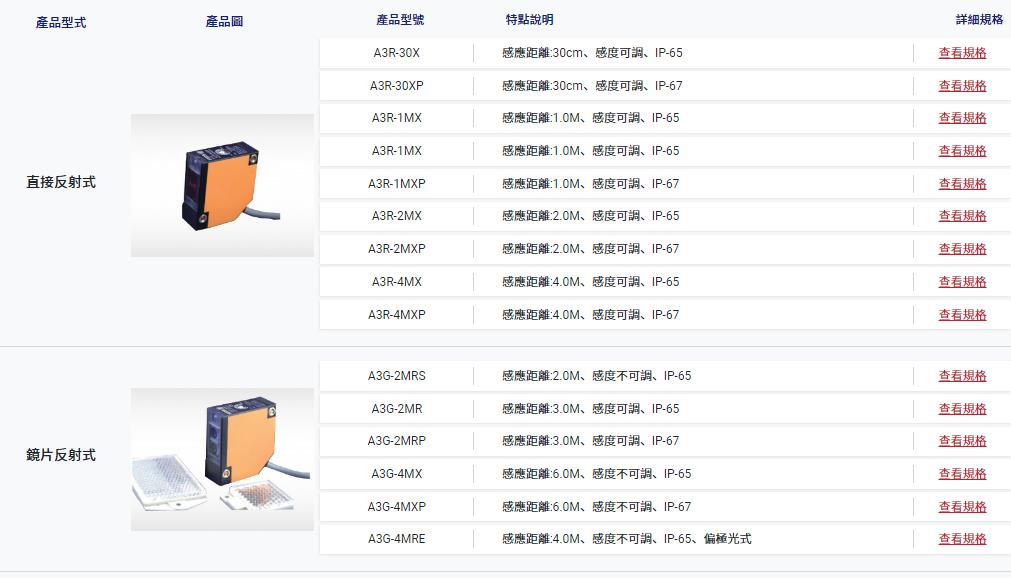Click the description text for A3R-30X
Screen dimensions: 1011x578
click(592, 53)
